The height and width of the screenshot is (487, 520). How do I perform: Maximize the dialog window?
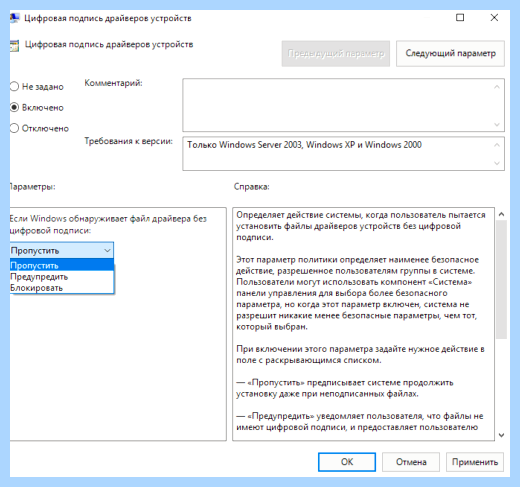point(460,18)
